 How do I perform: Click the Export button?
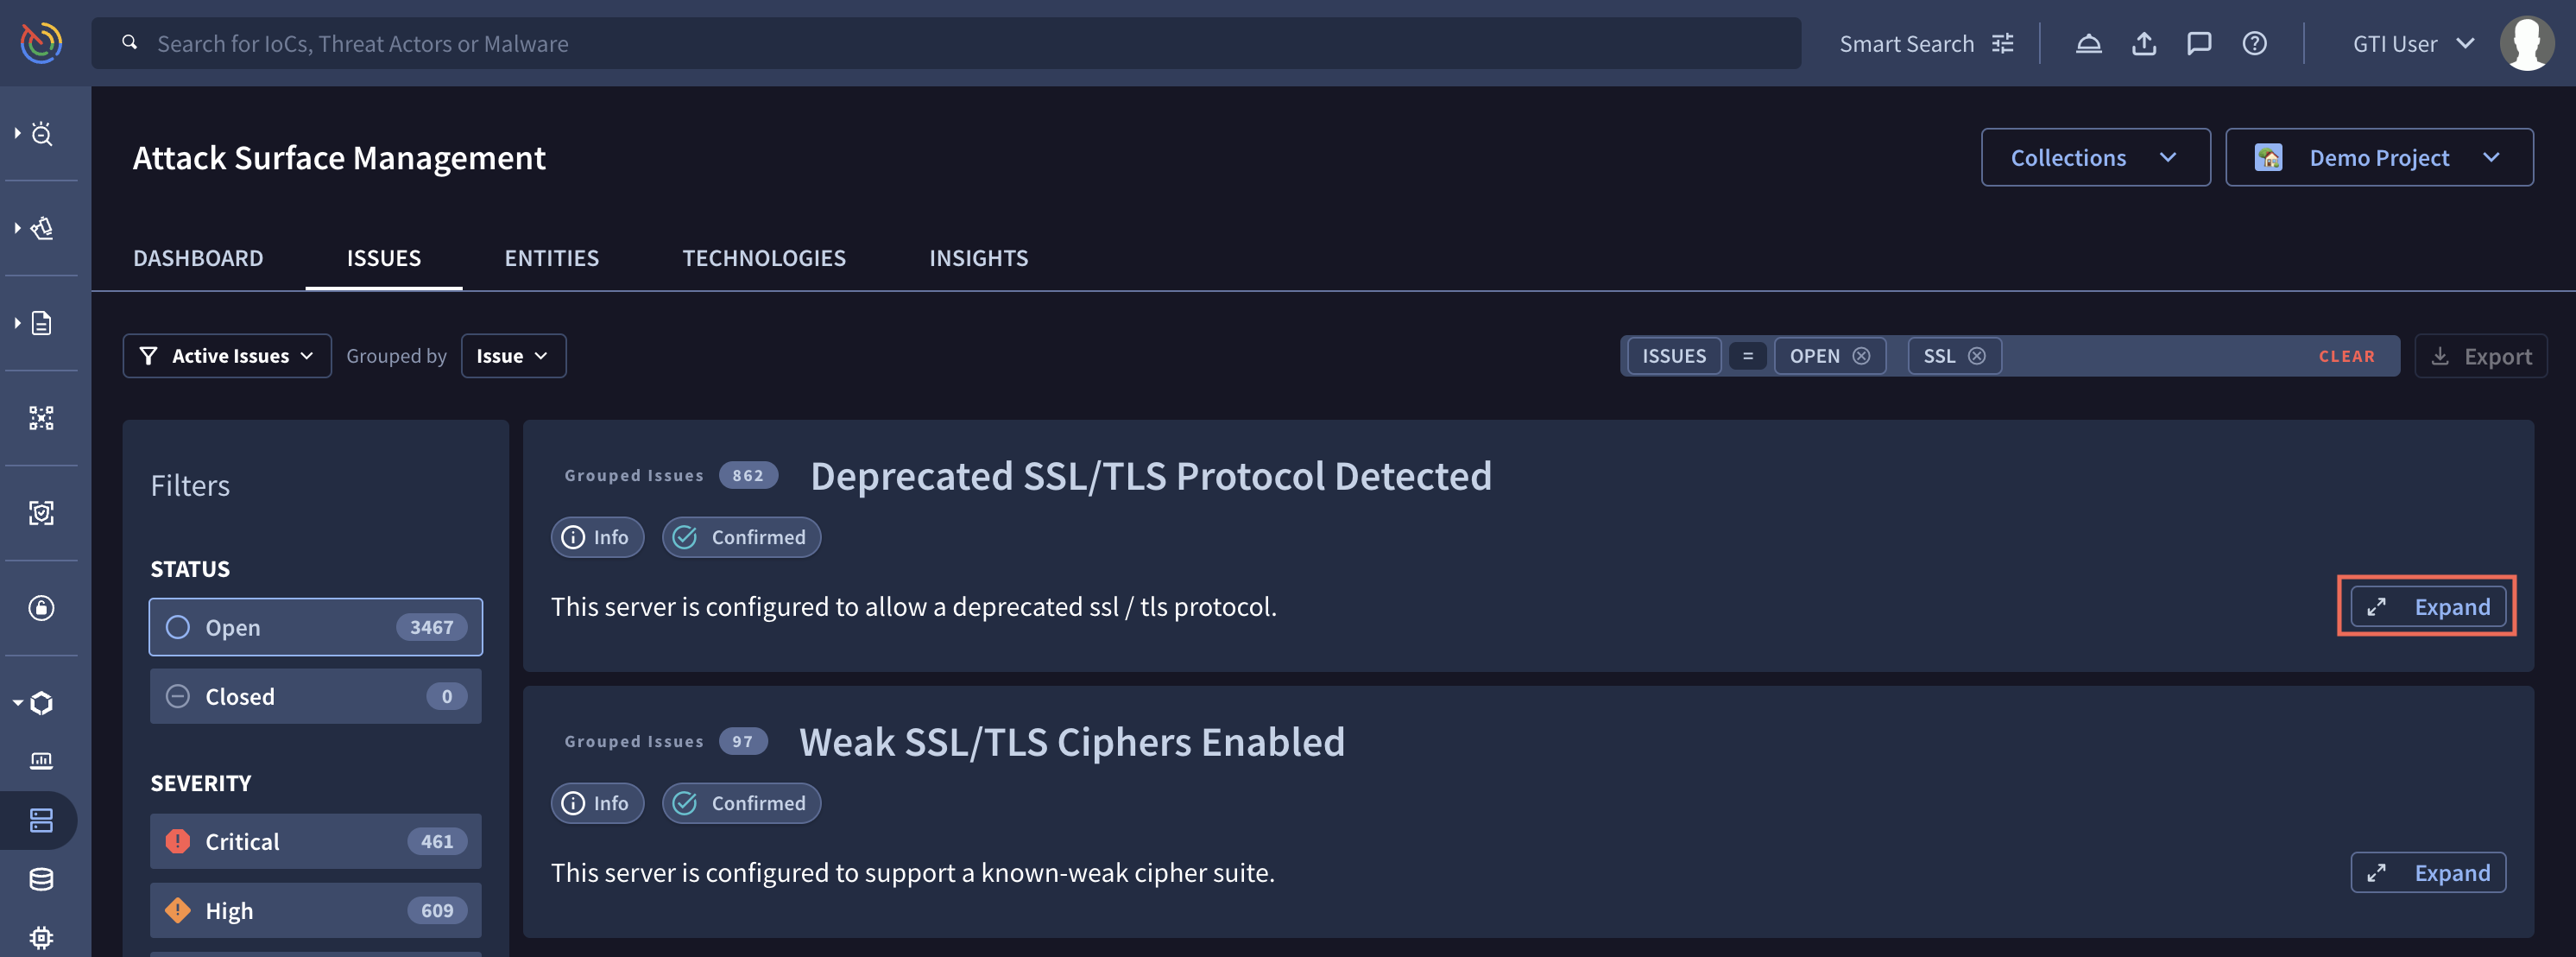click(2481, 356)
